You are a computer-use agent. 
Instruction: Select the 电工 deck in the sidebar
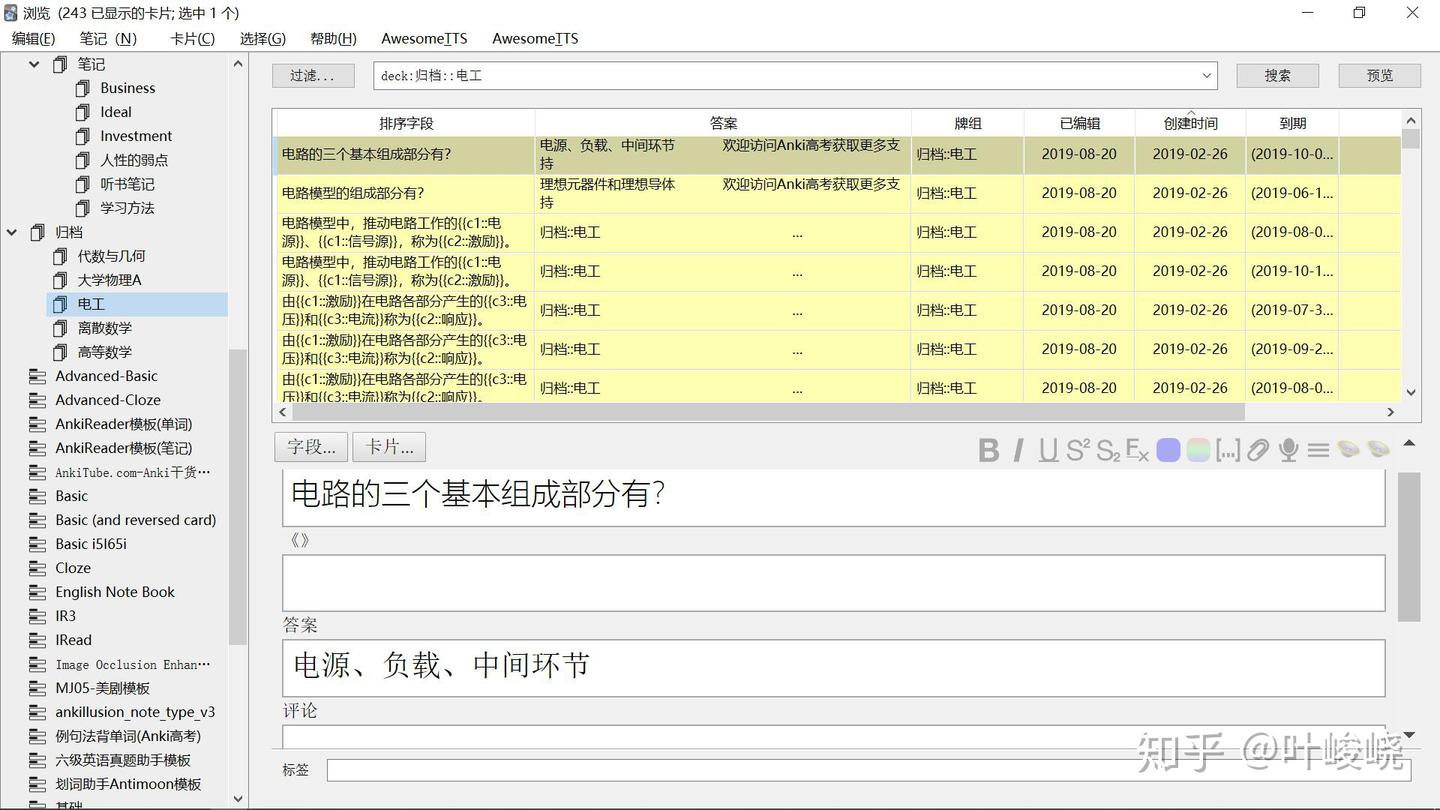(137, 304)
